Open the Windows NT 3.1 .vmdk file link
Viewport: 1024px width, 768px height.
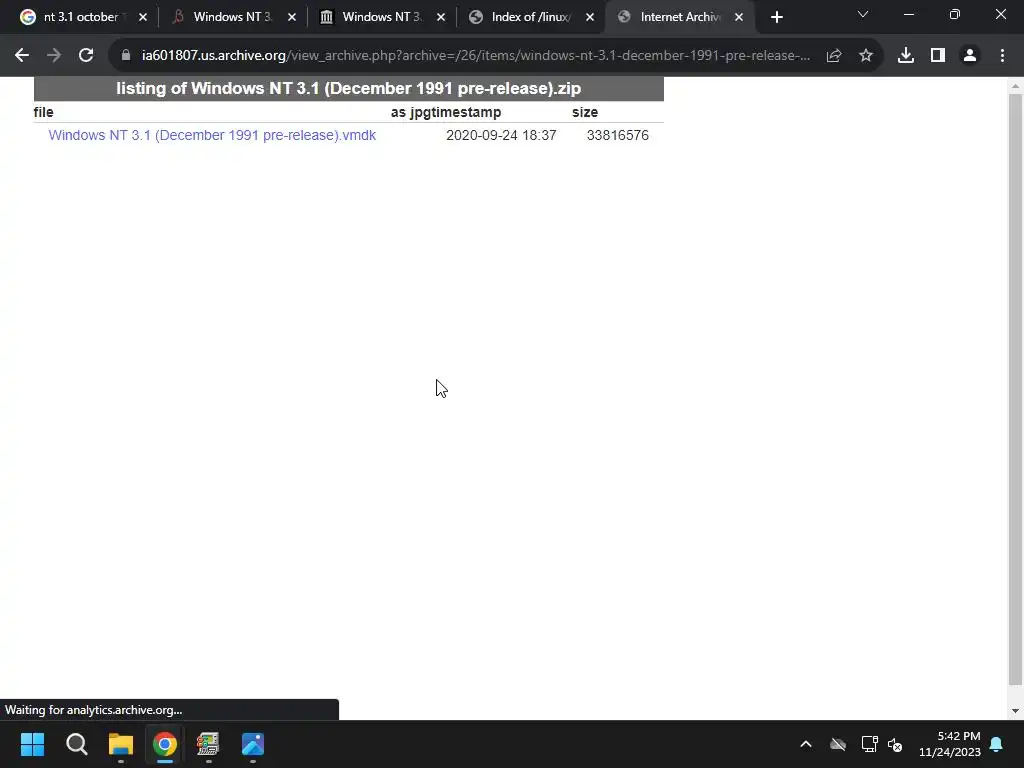[212, 135]
